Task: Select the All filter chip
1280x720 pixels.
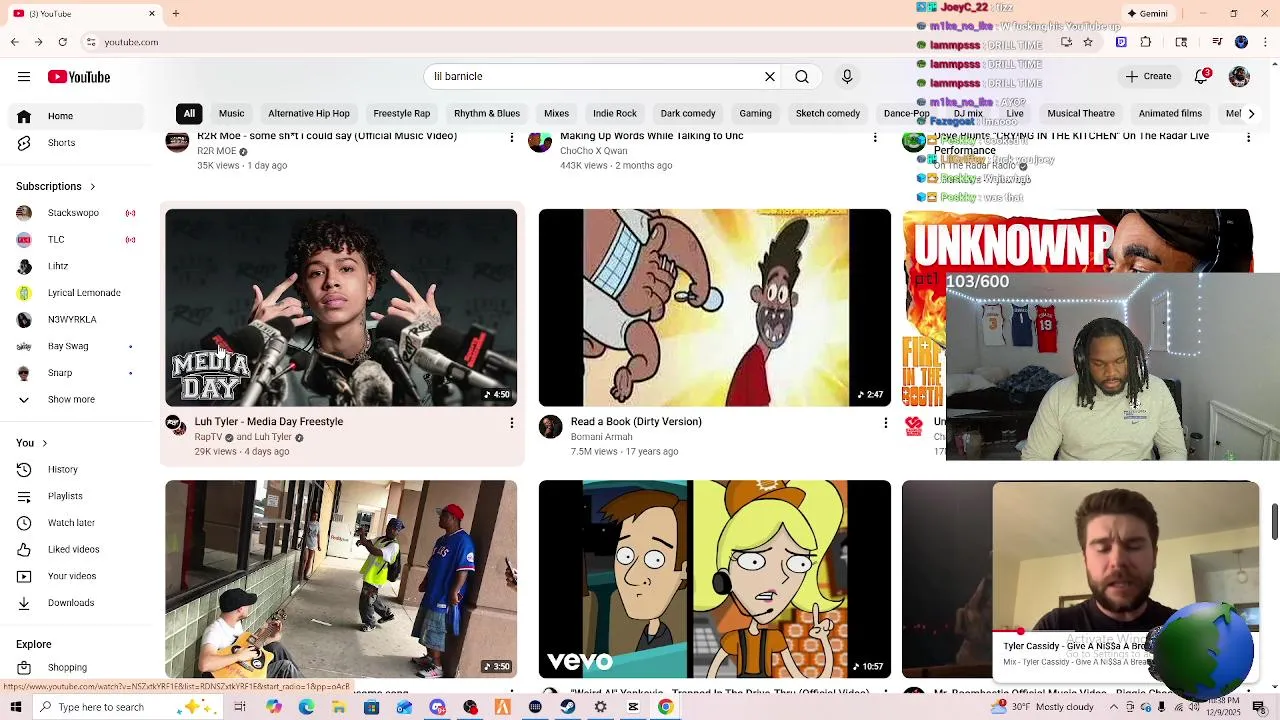Action: click(x=189, y=113)
